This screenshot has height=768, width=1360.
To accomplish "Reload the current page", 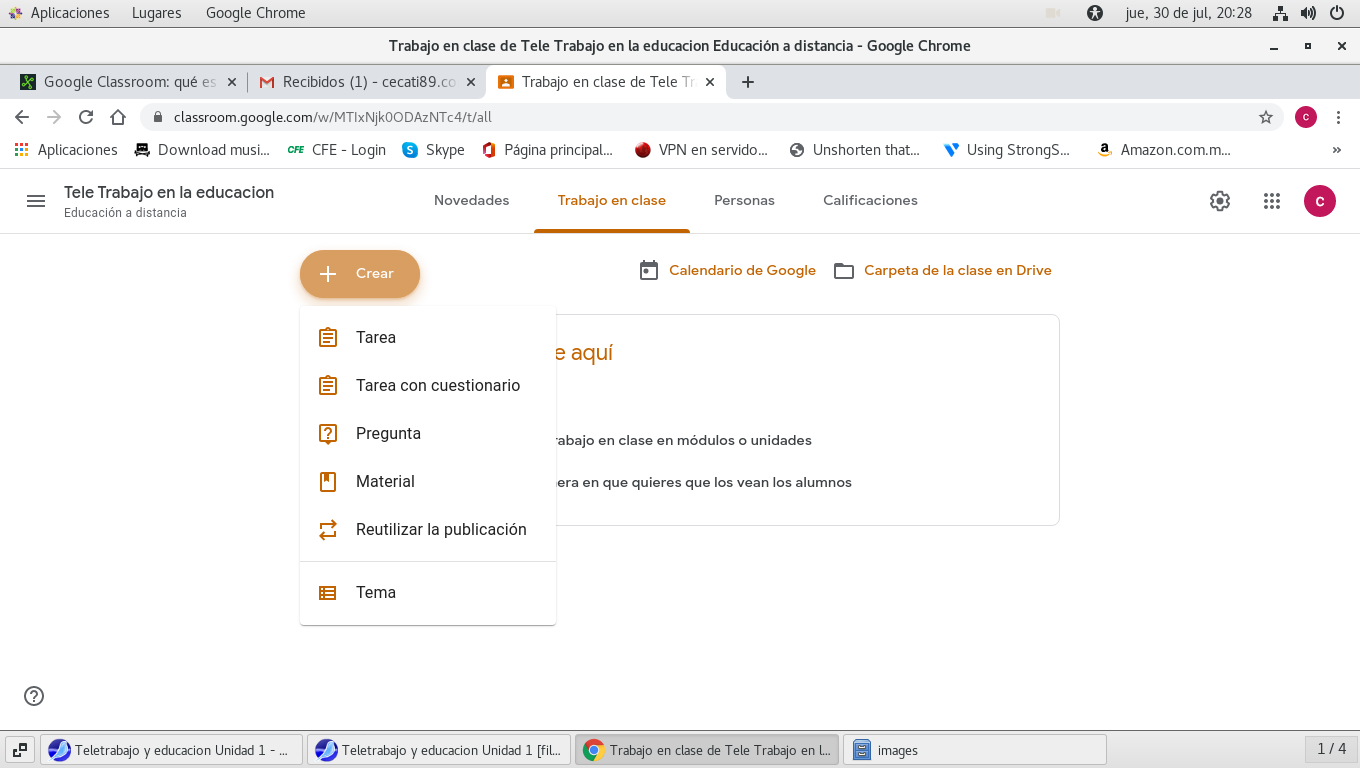I will point(86,117).
